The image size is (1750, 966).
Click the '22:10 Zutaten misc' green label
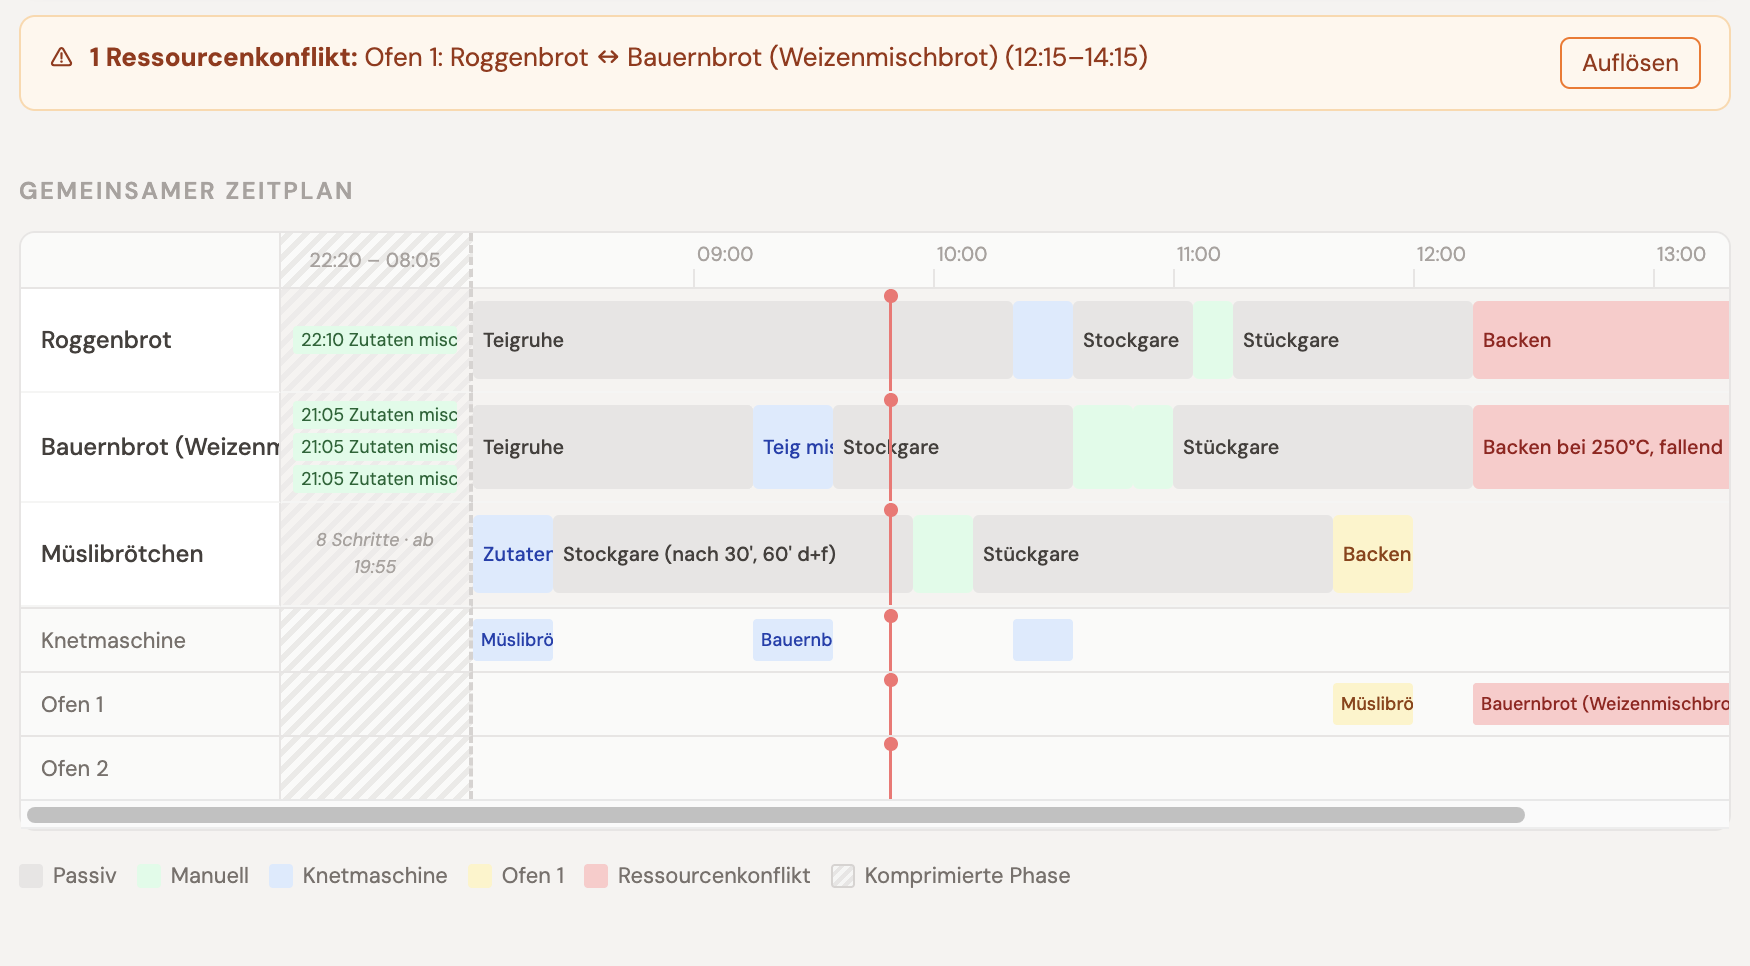coord(375,340)
